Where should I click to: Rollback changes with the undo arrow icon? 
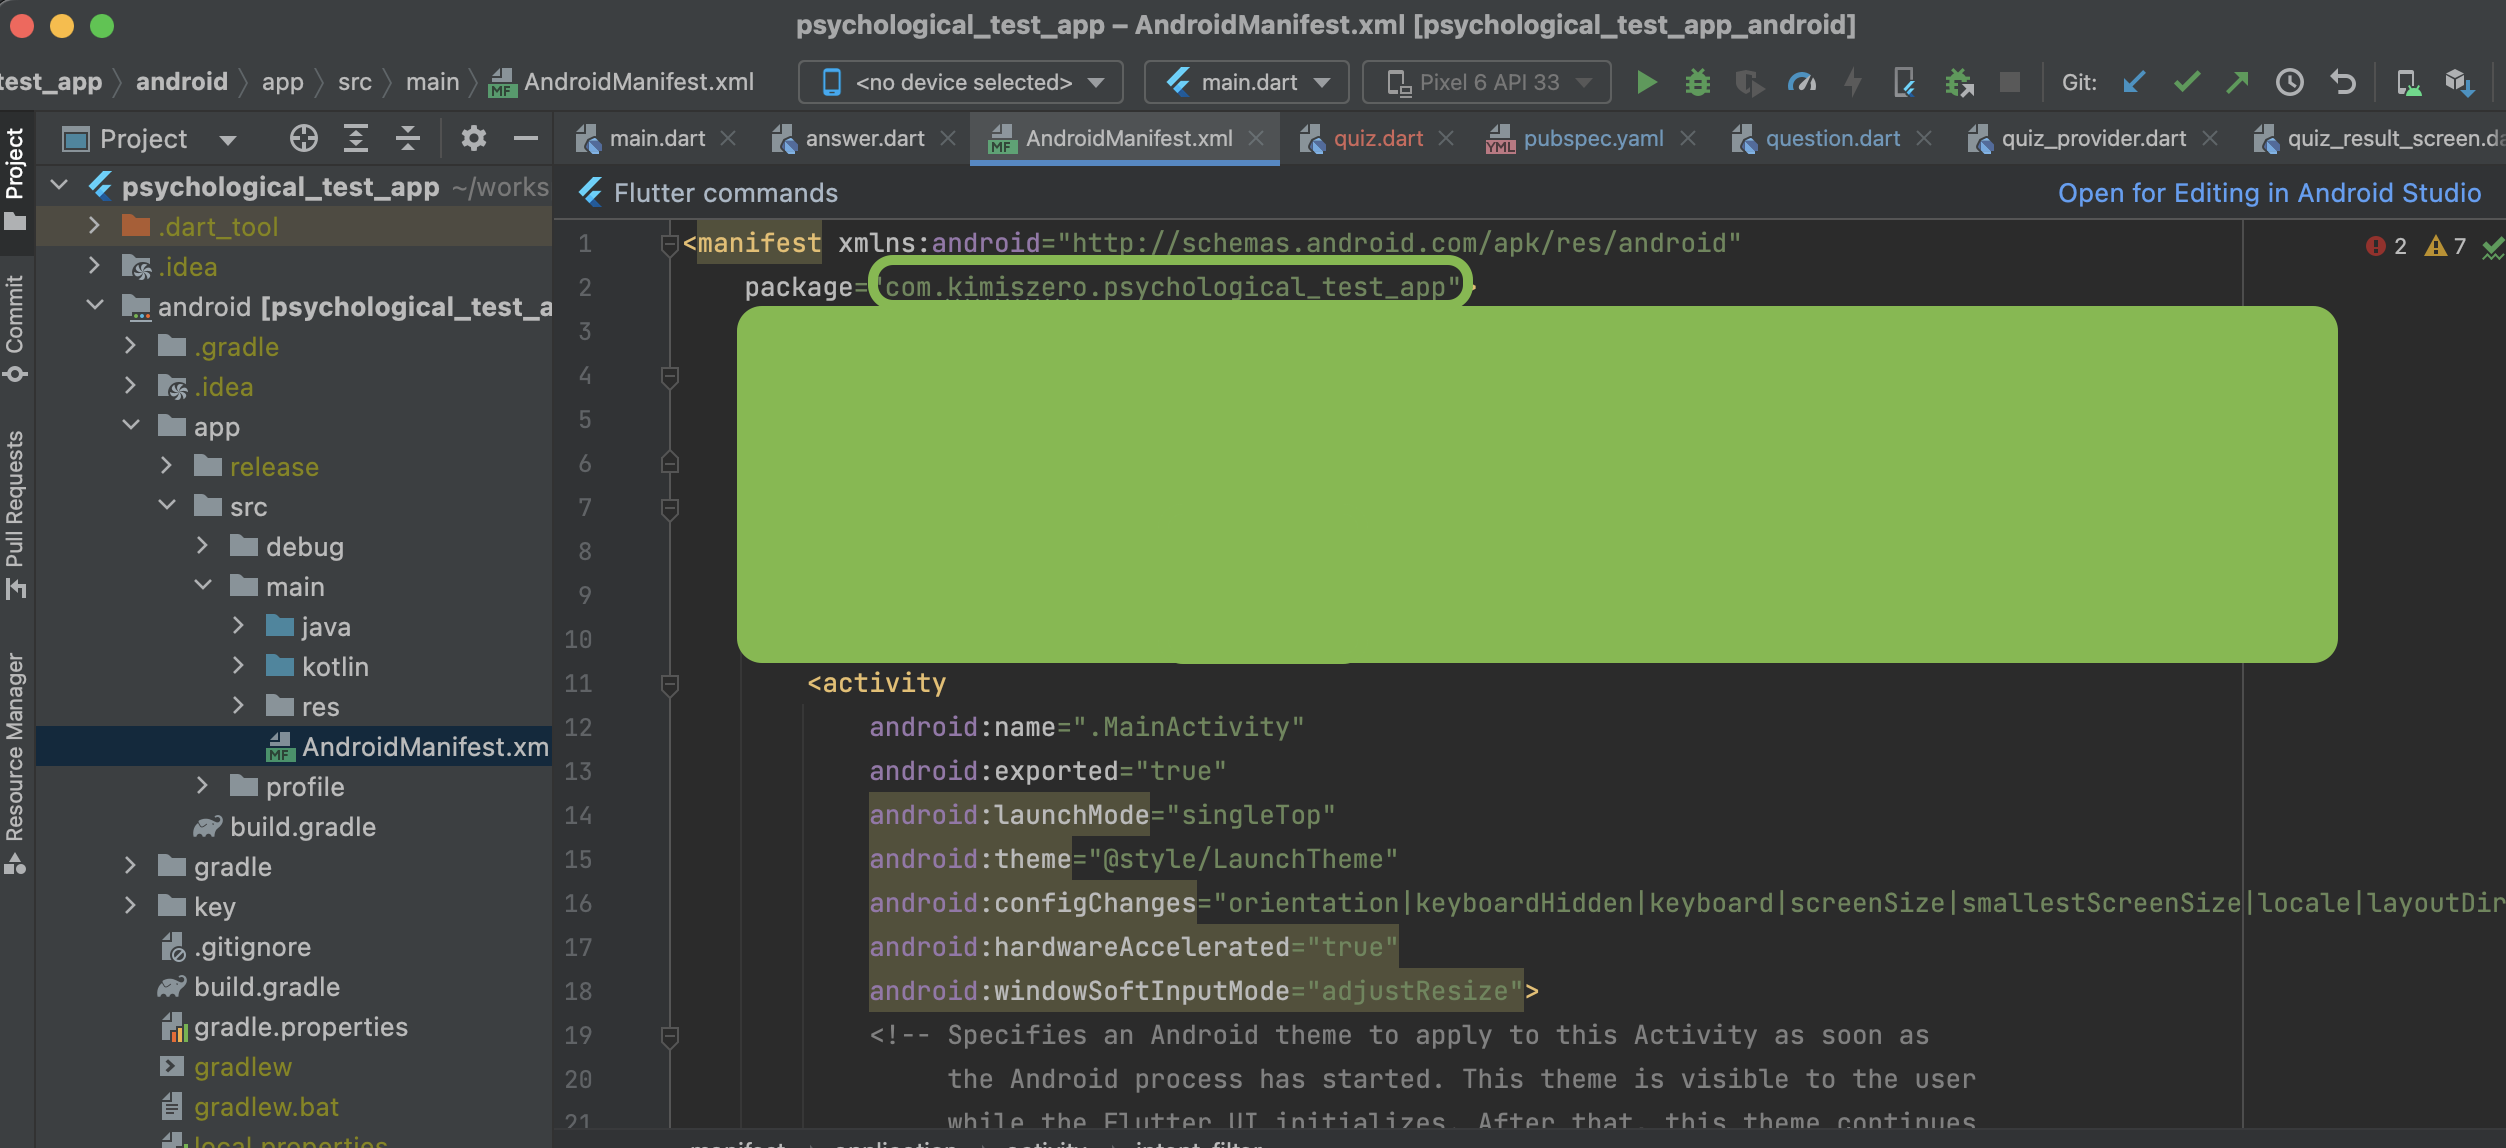(2342, 82)
